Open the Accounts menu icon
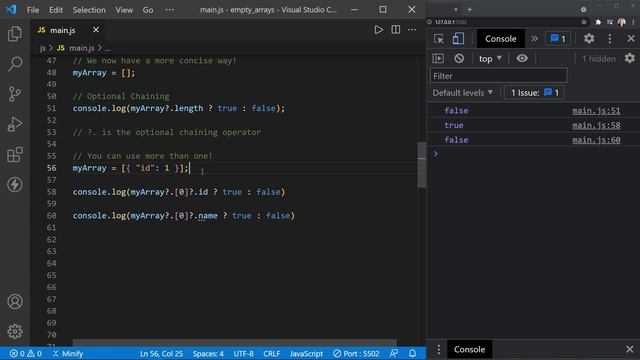 click(x=15, y=302)
